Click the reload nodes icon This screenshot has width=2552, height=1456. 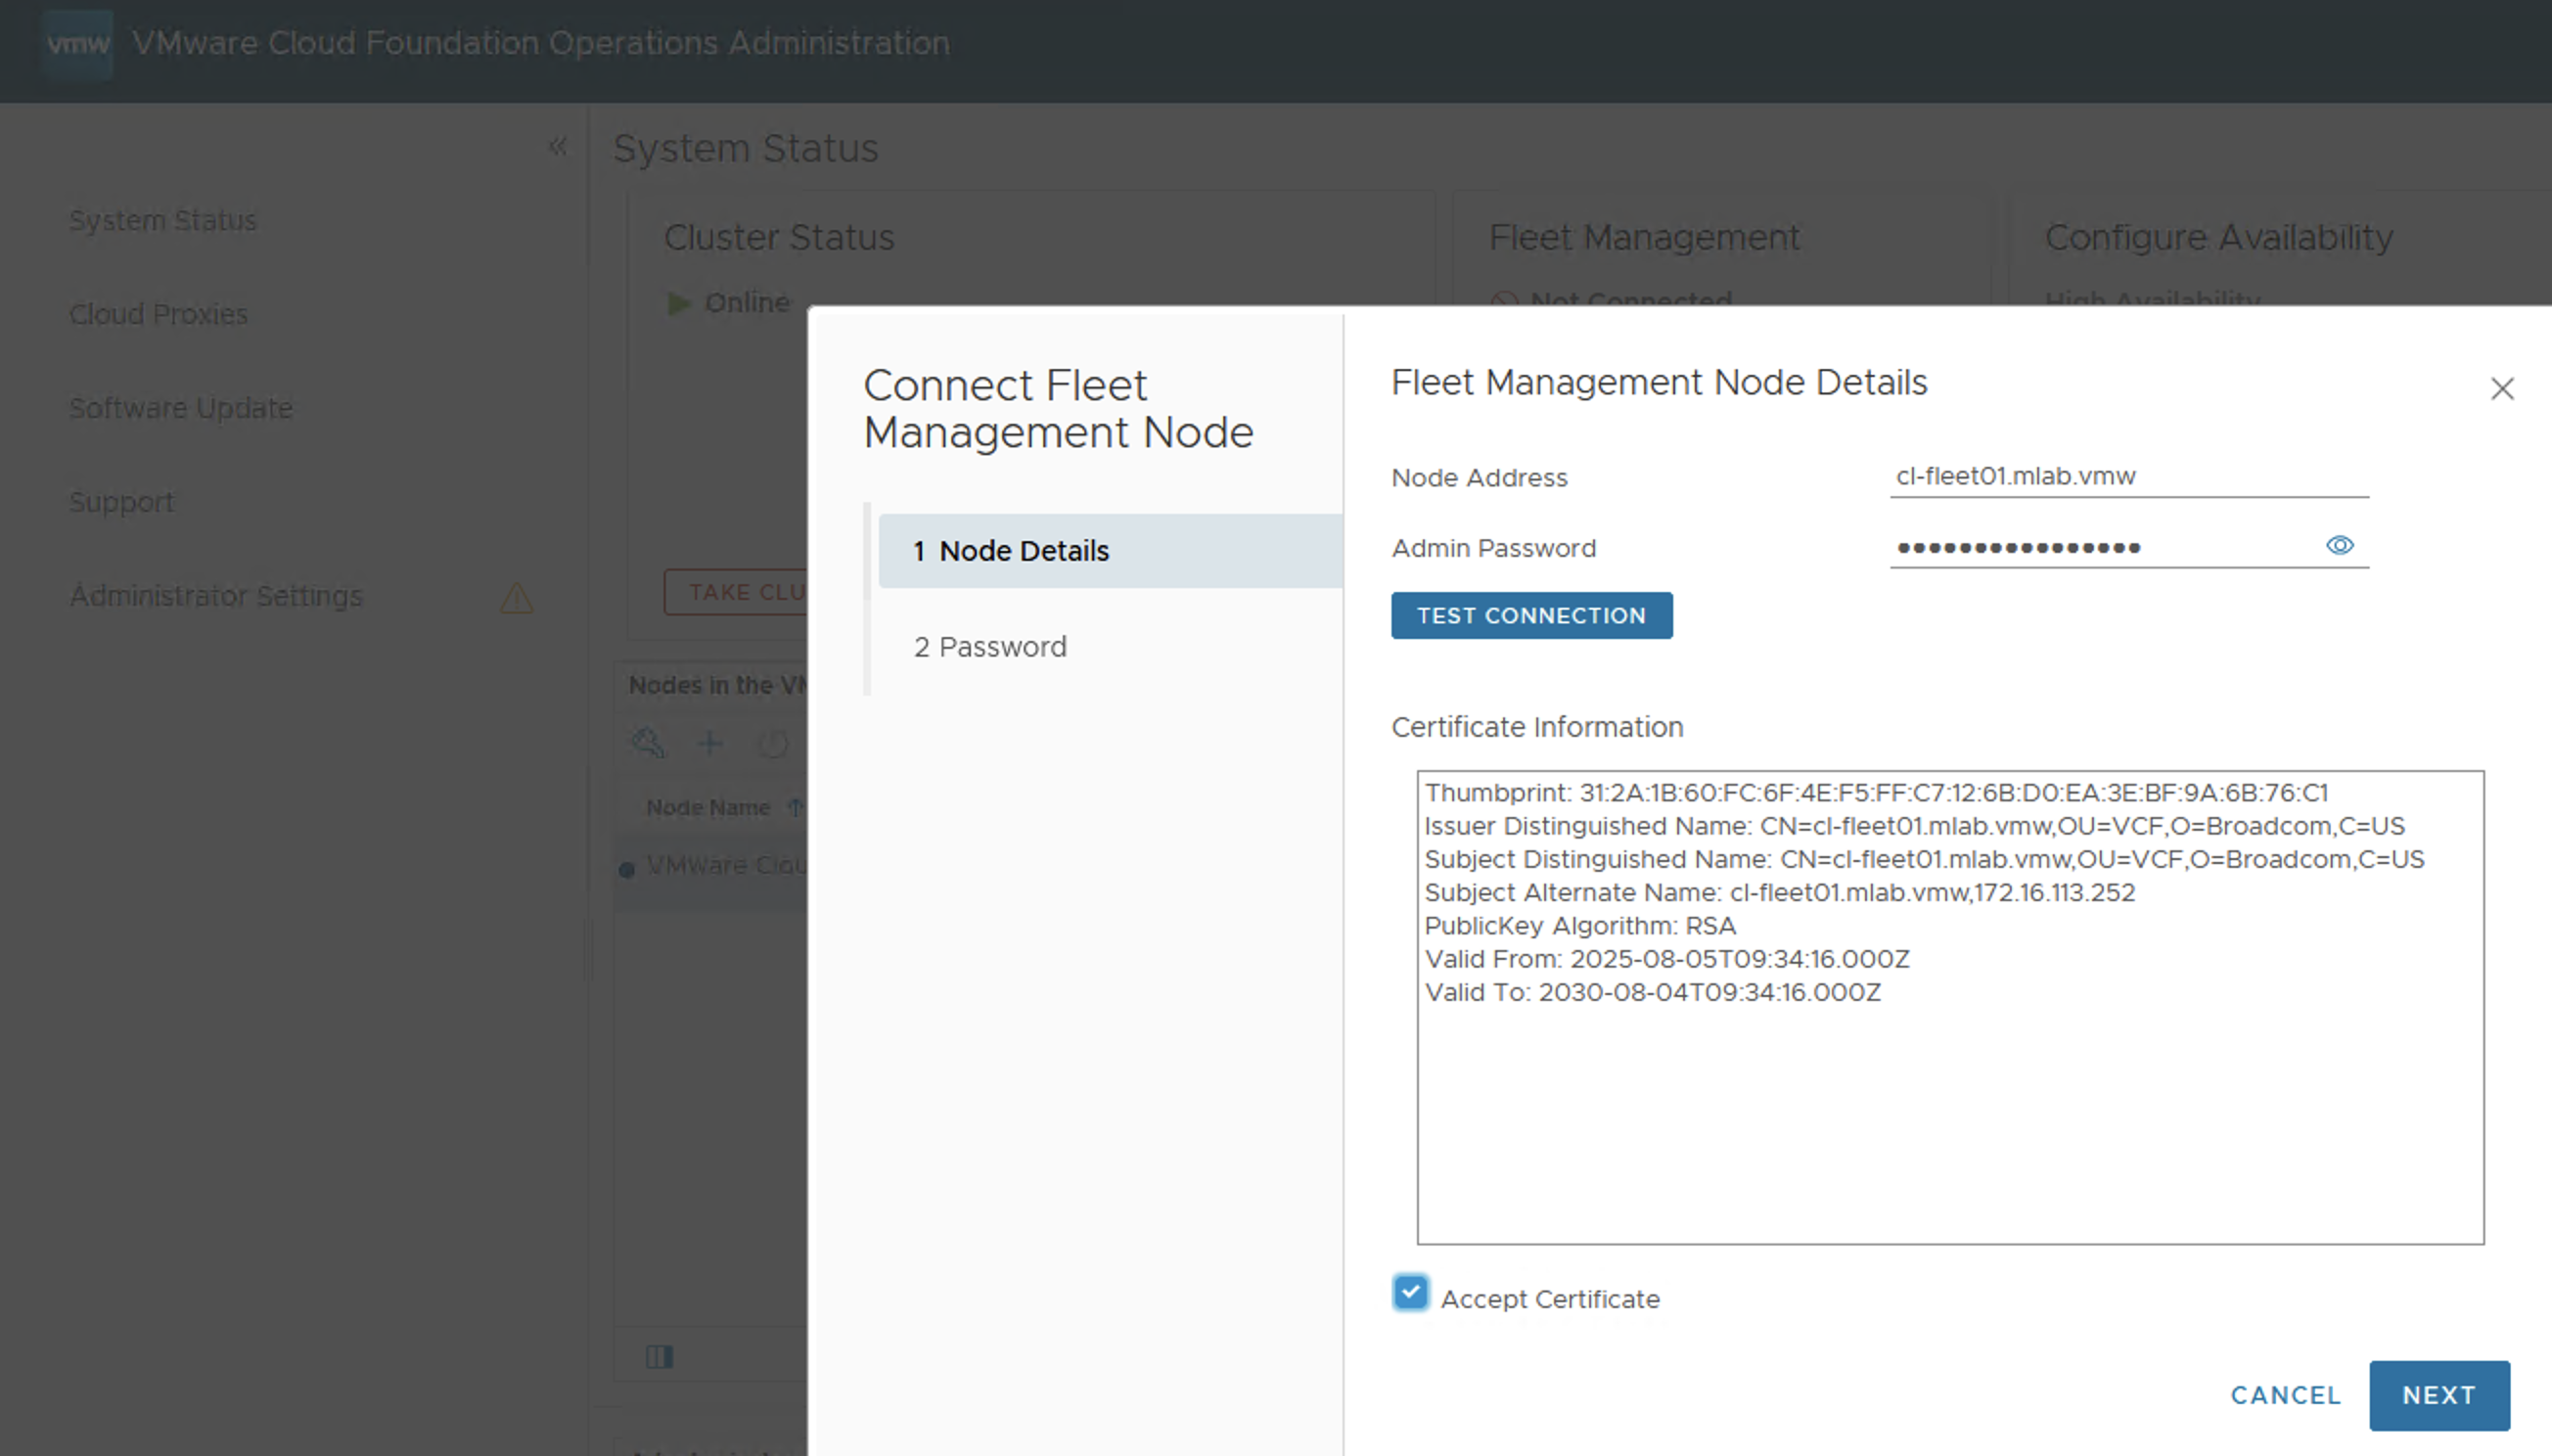[x=772, y=743]
